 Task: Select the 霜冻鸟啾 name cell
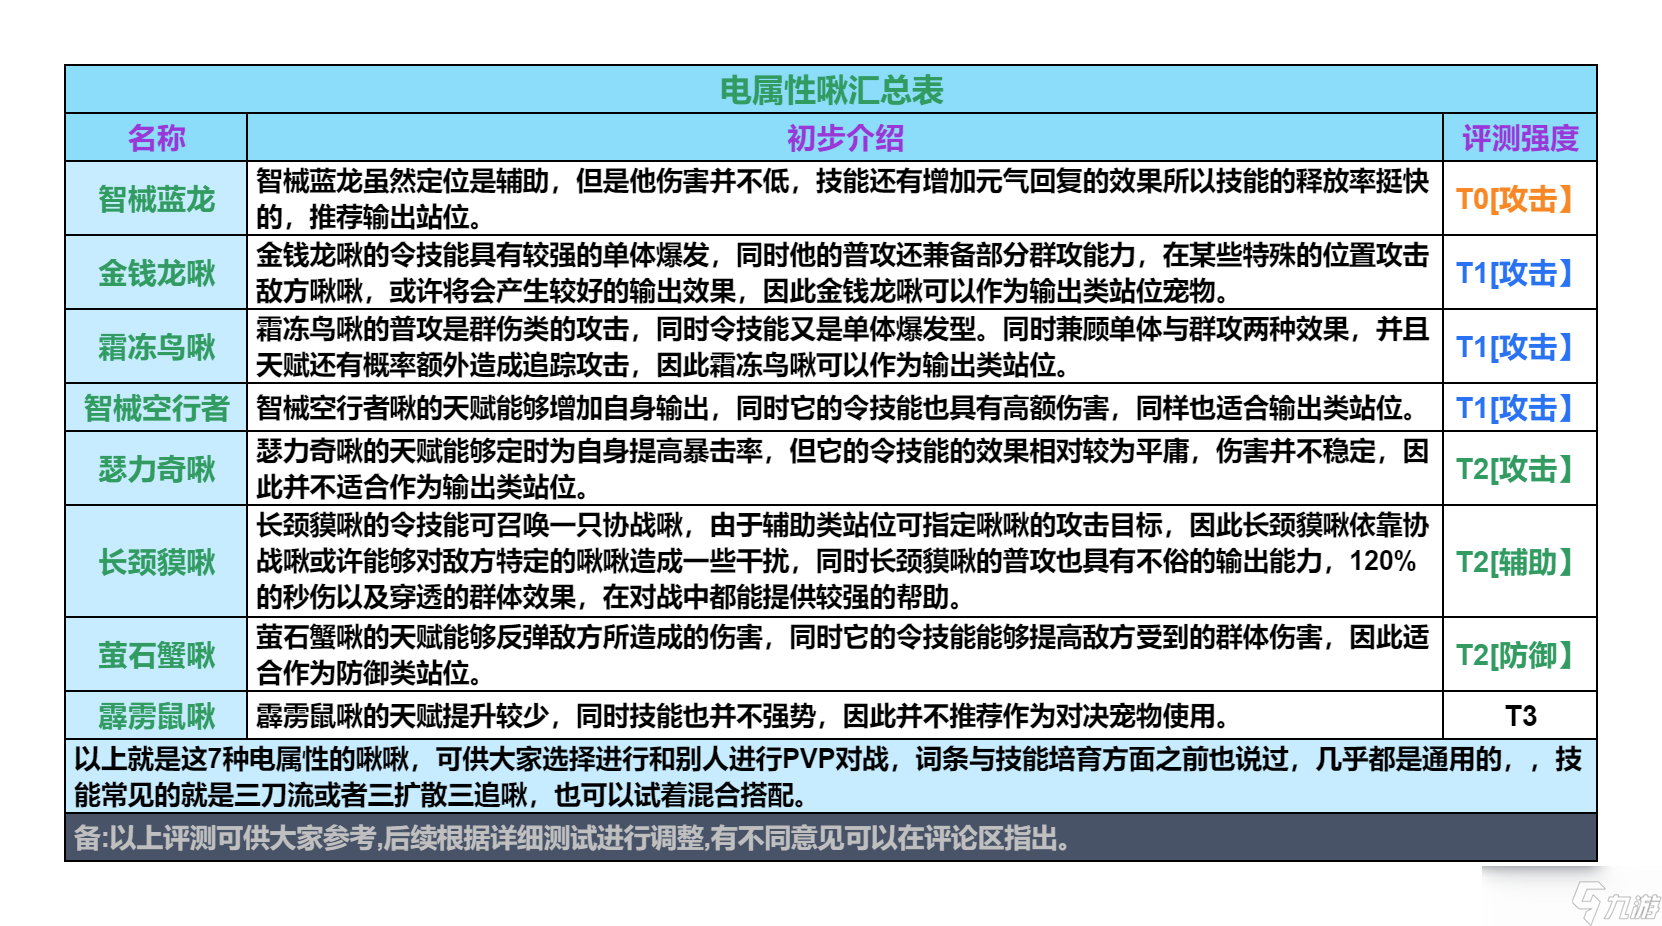click(156, 347)
